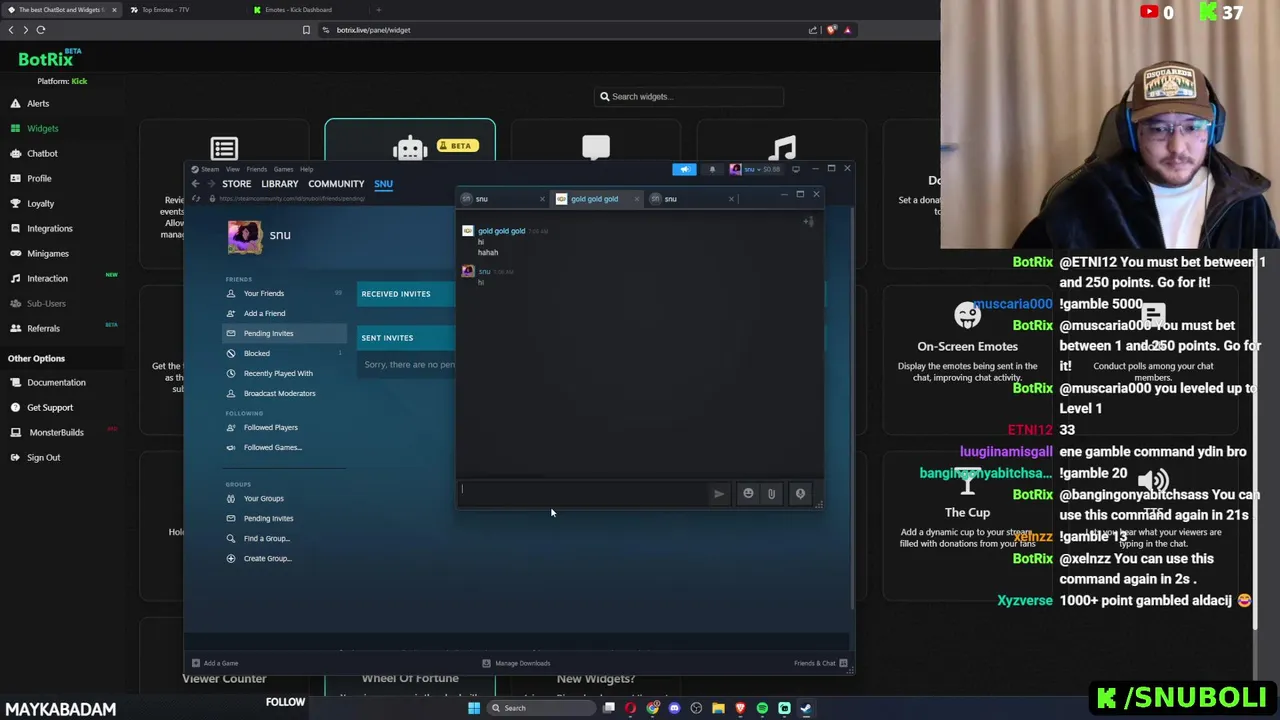The image size is (1280, 720).
Task: Close the gold gold gold chat tab
Action: (x=636, y=199)
